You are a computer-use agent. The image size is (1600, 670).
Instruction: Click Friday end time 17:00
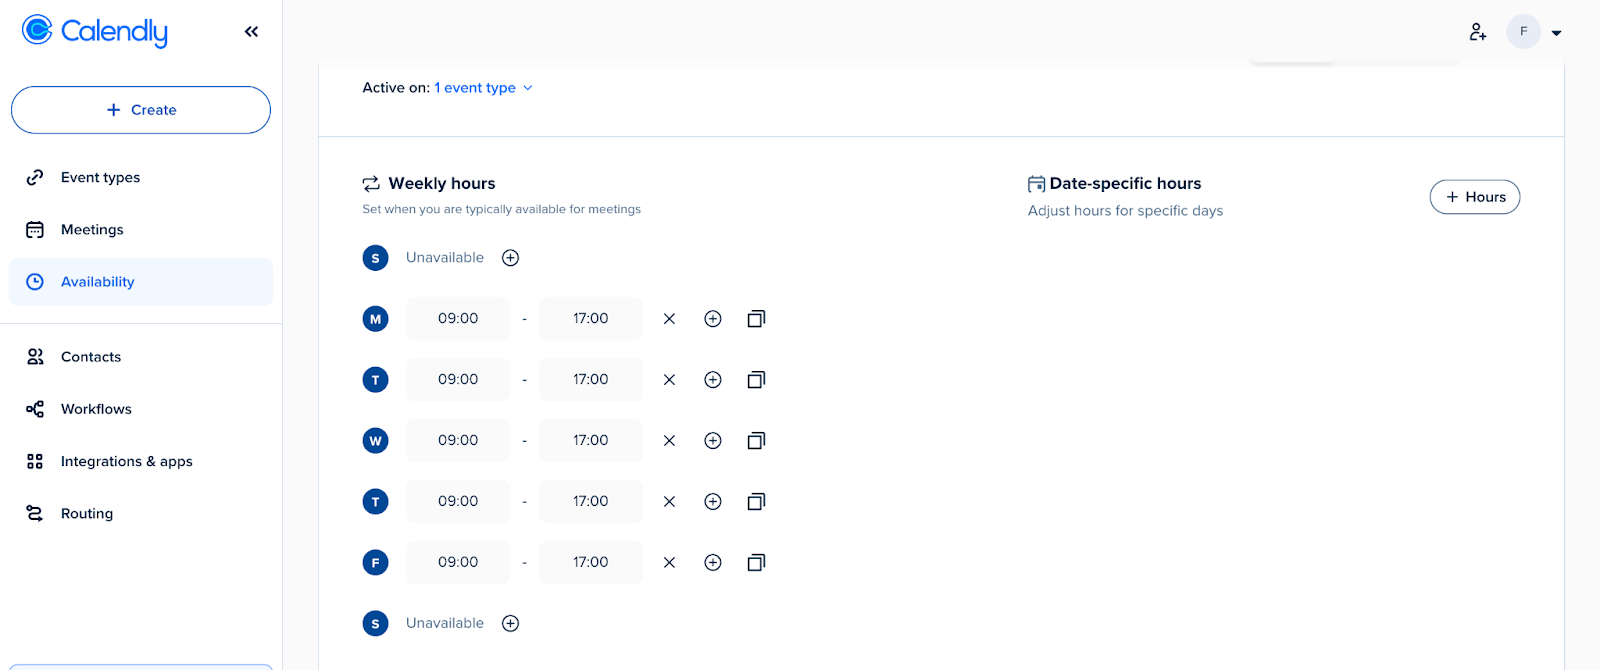click(x=591, y=563)
